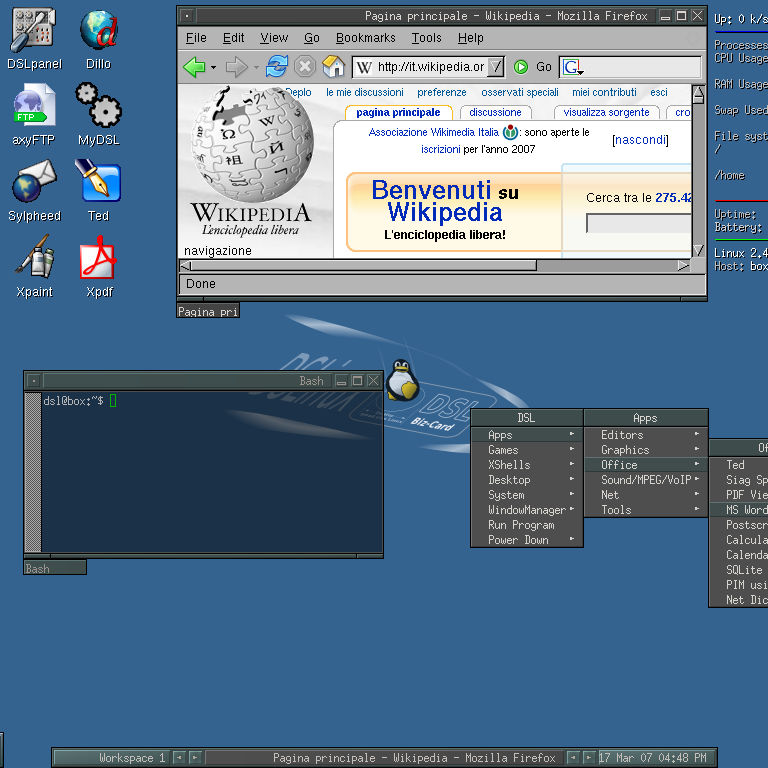
Task: Expand WindowManager submenu in DSL menu
Action: [527, 510]
